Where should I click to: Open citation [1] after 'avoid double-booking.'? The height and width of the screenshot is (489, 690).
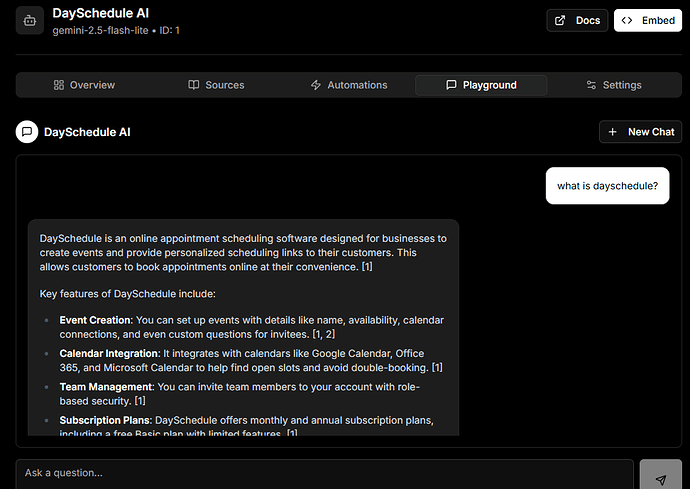[x=437, y=368]
